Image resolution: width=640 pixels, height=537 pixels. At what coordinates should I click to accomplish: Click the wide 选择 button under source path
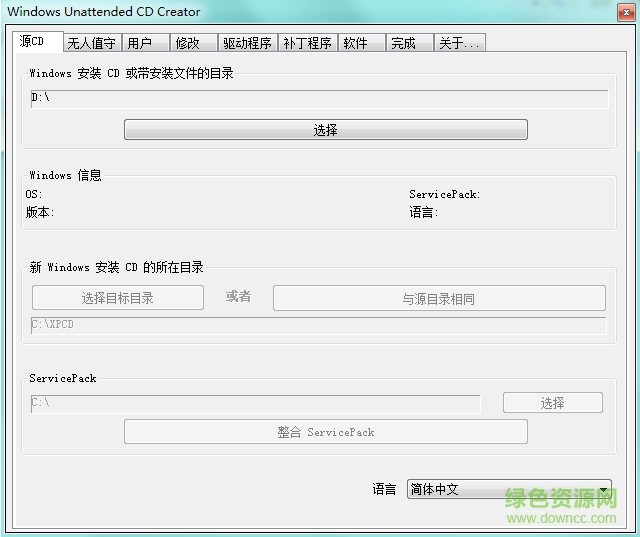pyautogui.click(x=326, y=130)
